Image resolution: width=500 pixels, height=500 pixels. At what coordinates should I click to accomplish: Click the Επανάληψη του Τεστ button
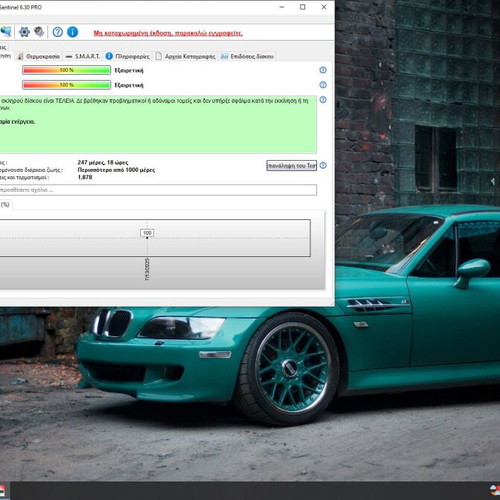(291, 166)
